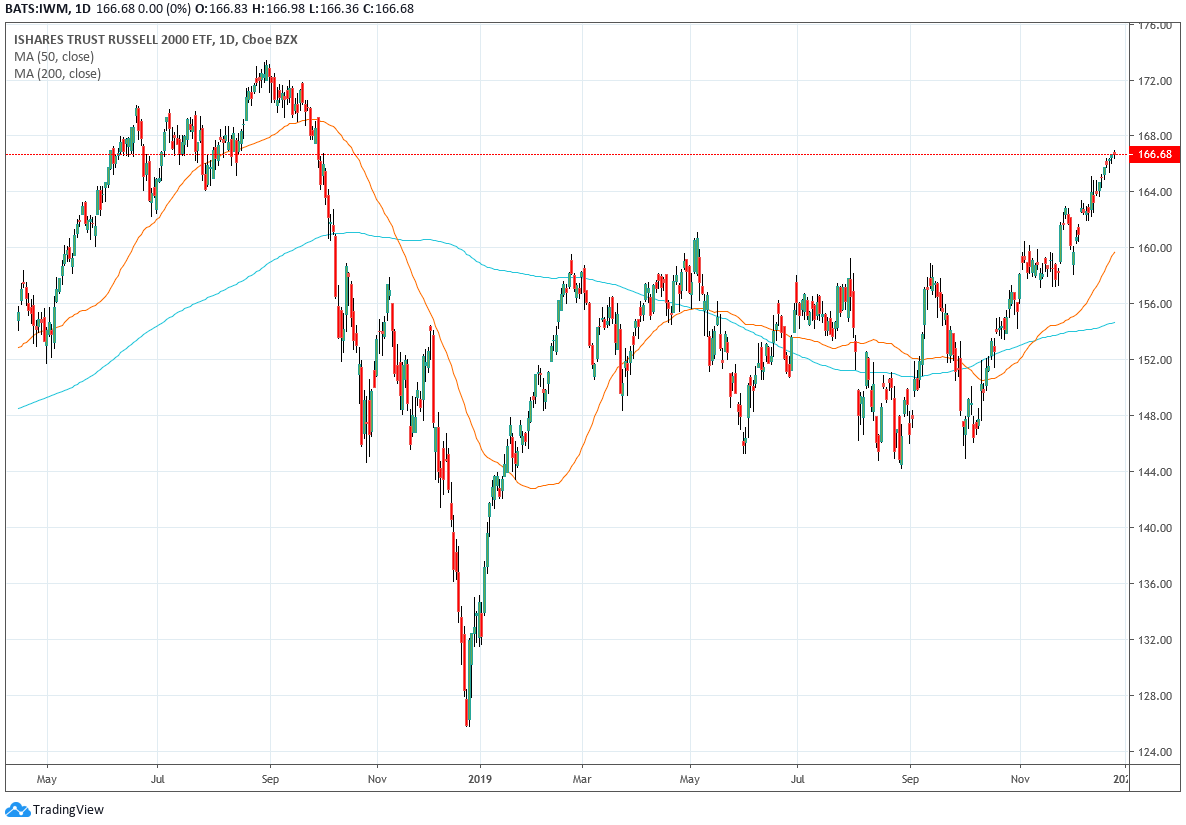The width and height of the screenshot is (1186, 825).
Task: Click the 148.00 price axis label
Action: click(1155, 416)
